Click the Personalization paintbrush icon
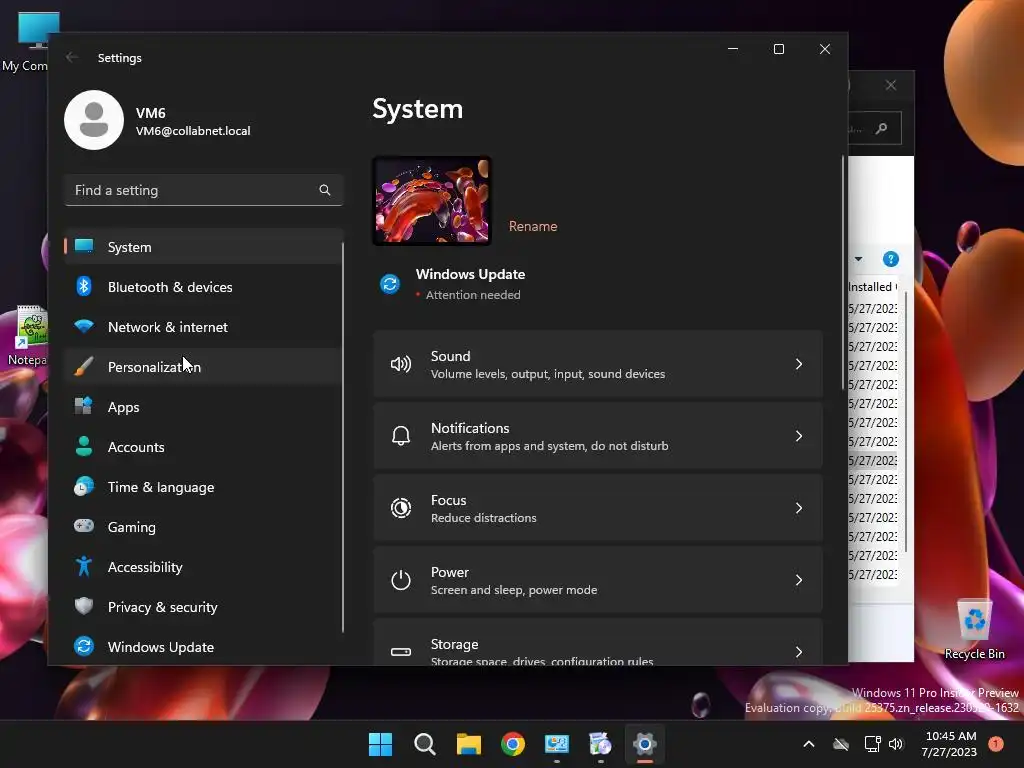Screen dimensions: 1024x768 click(x=84, y=366)
